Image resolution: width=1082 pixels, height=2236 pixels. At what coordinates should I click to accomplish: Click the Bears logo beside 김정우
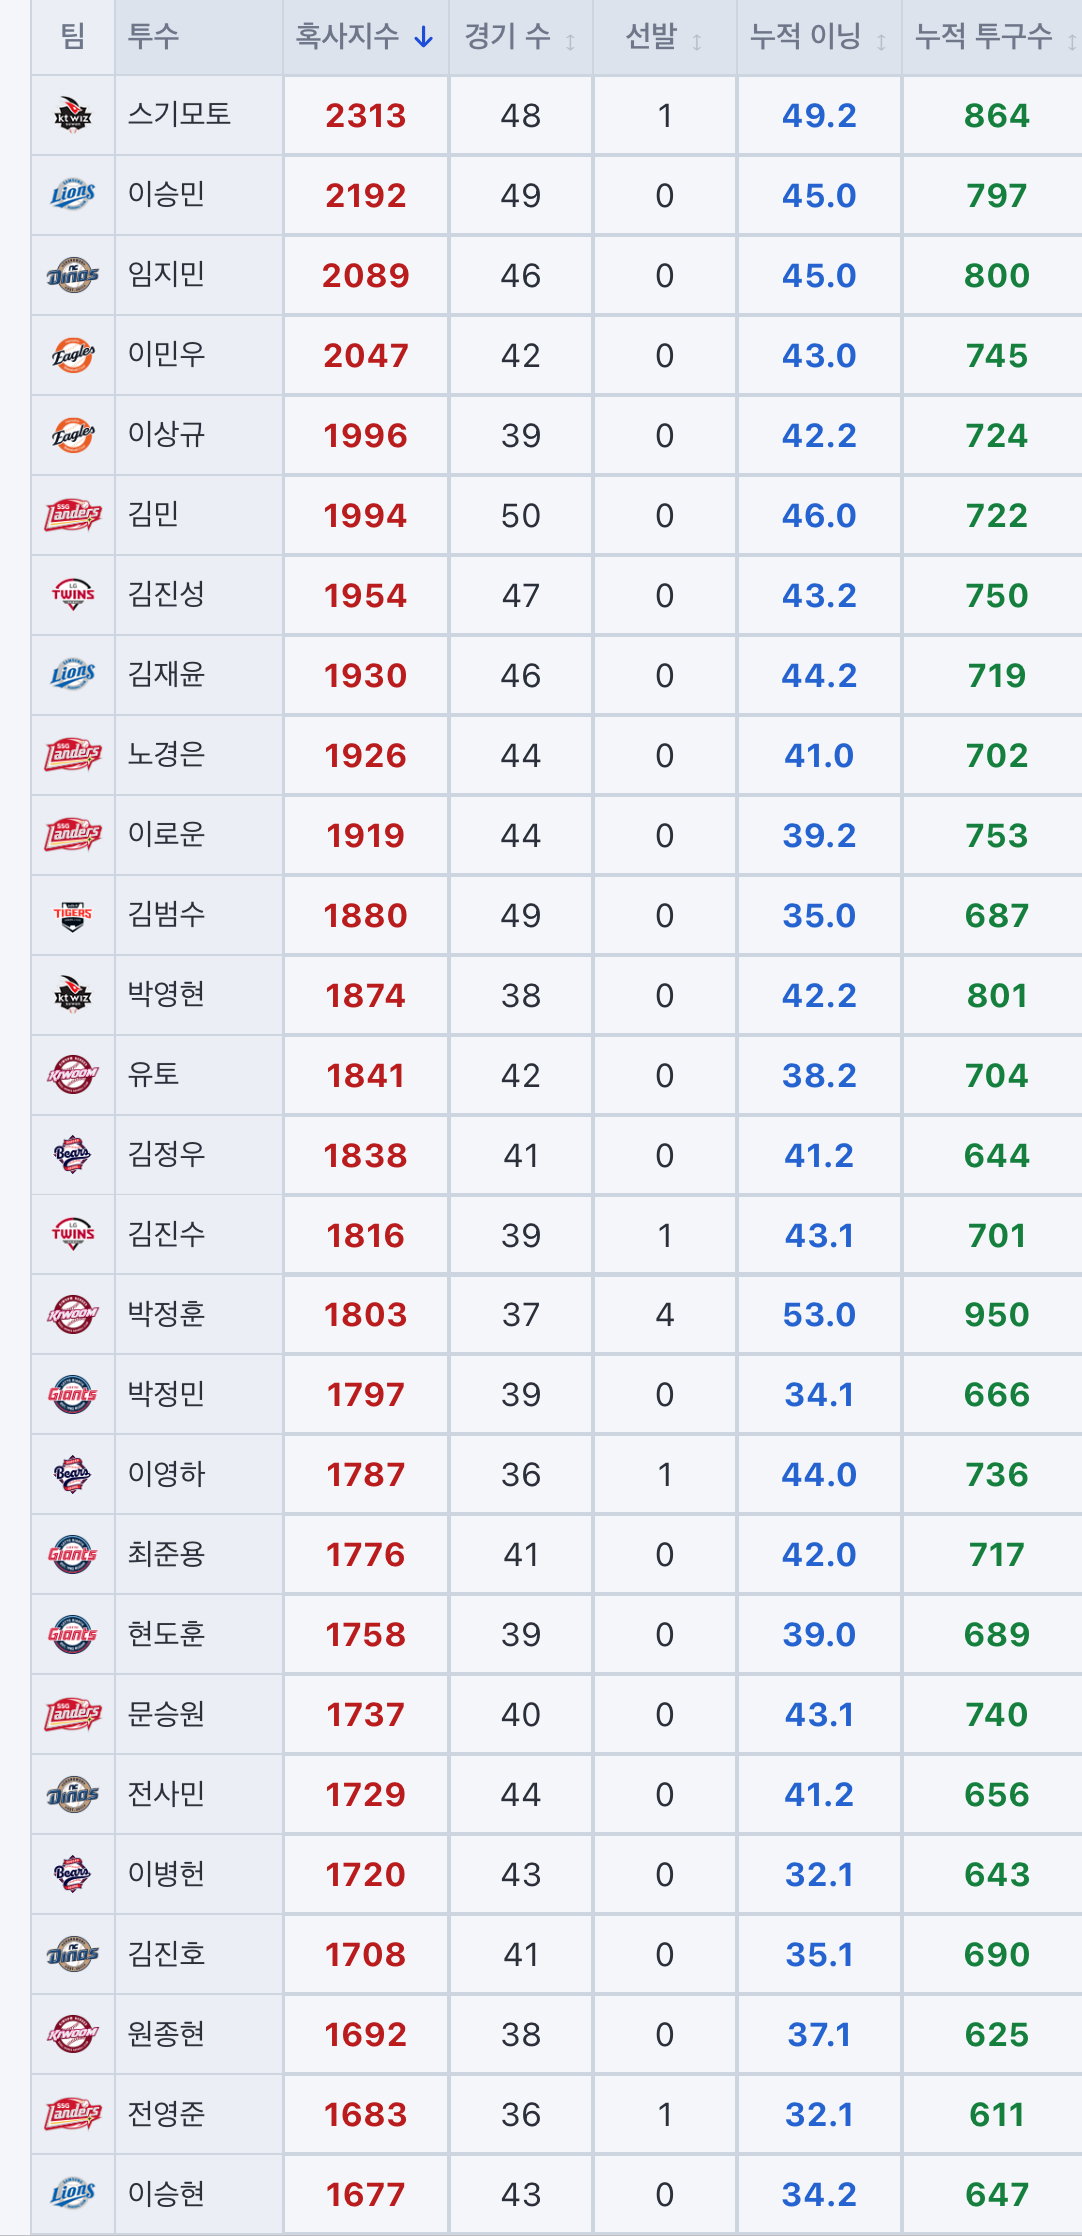coord(73,1155)
